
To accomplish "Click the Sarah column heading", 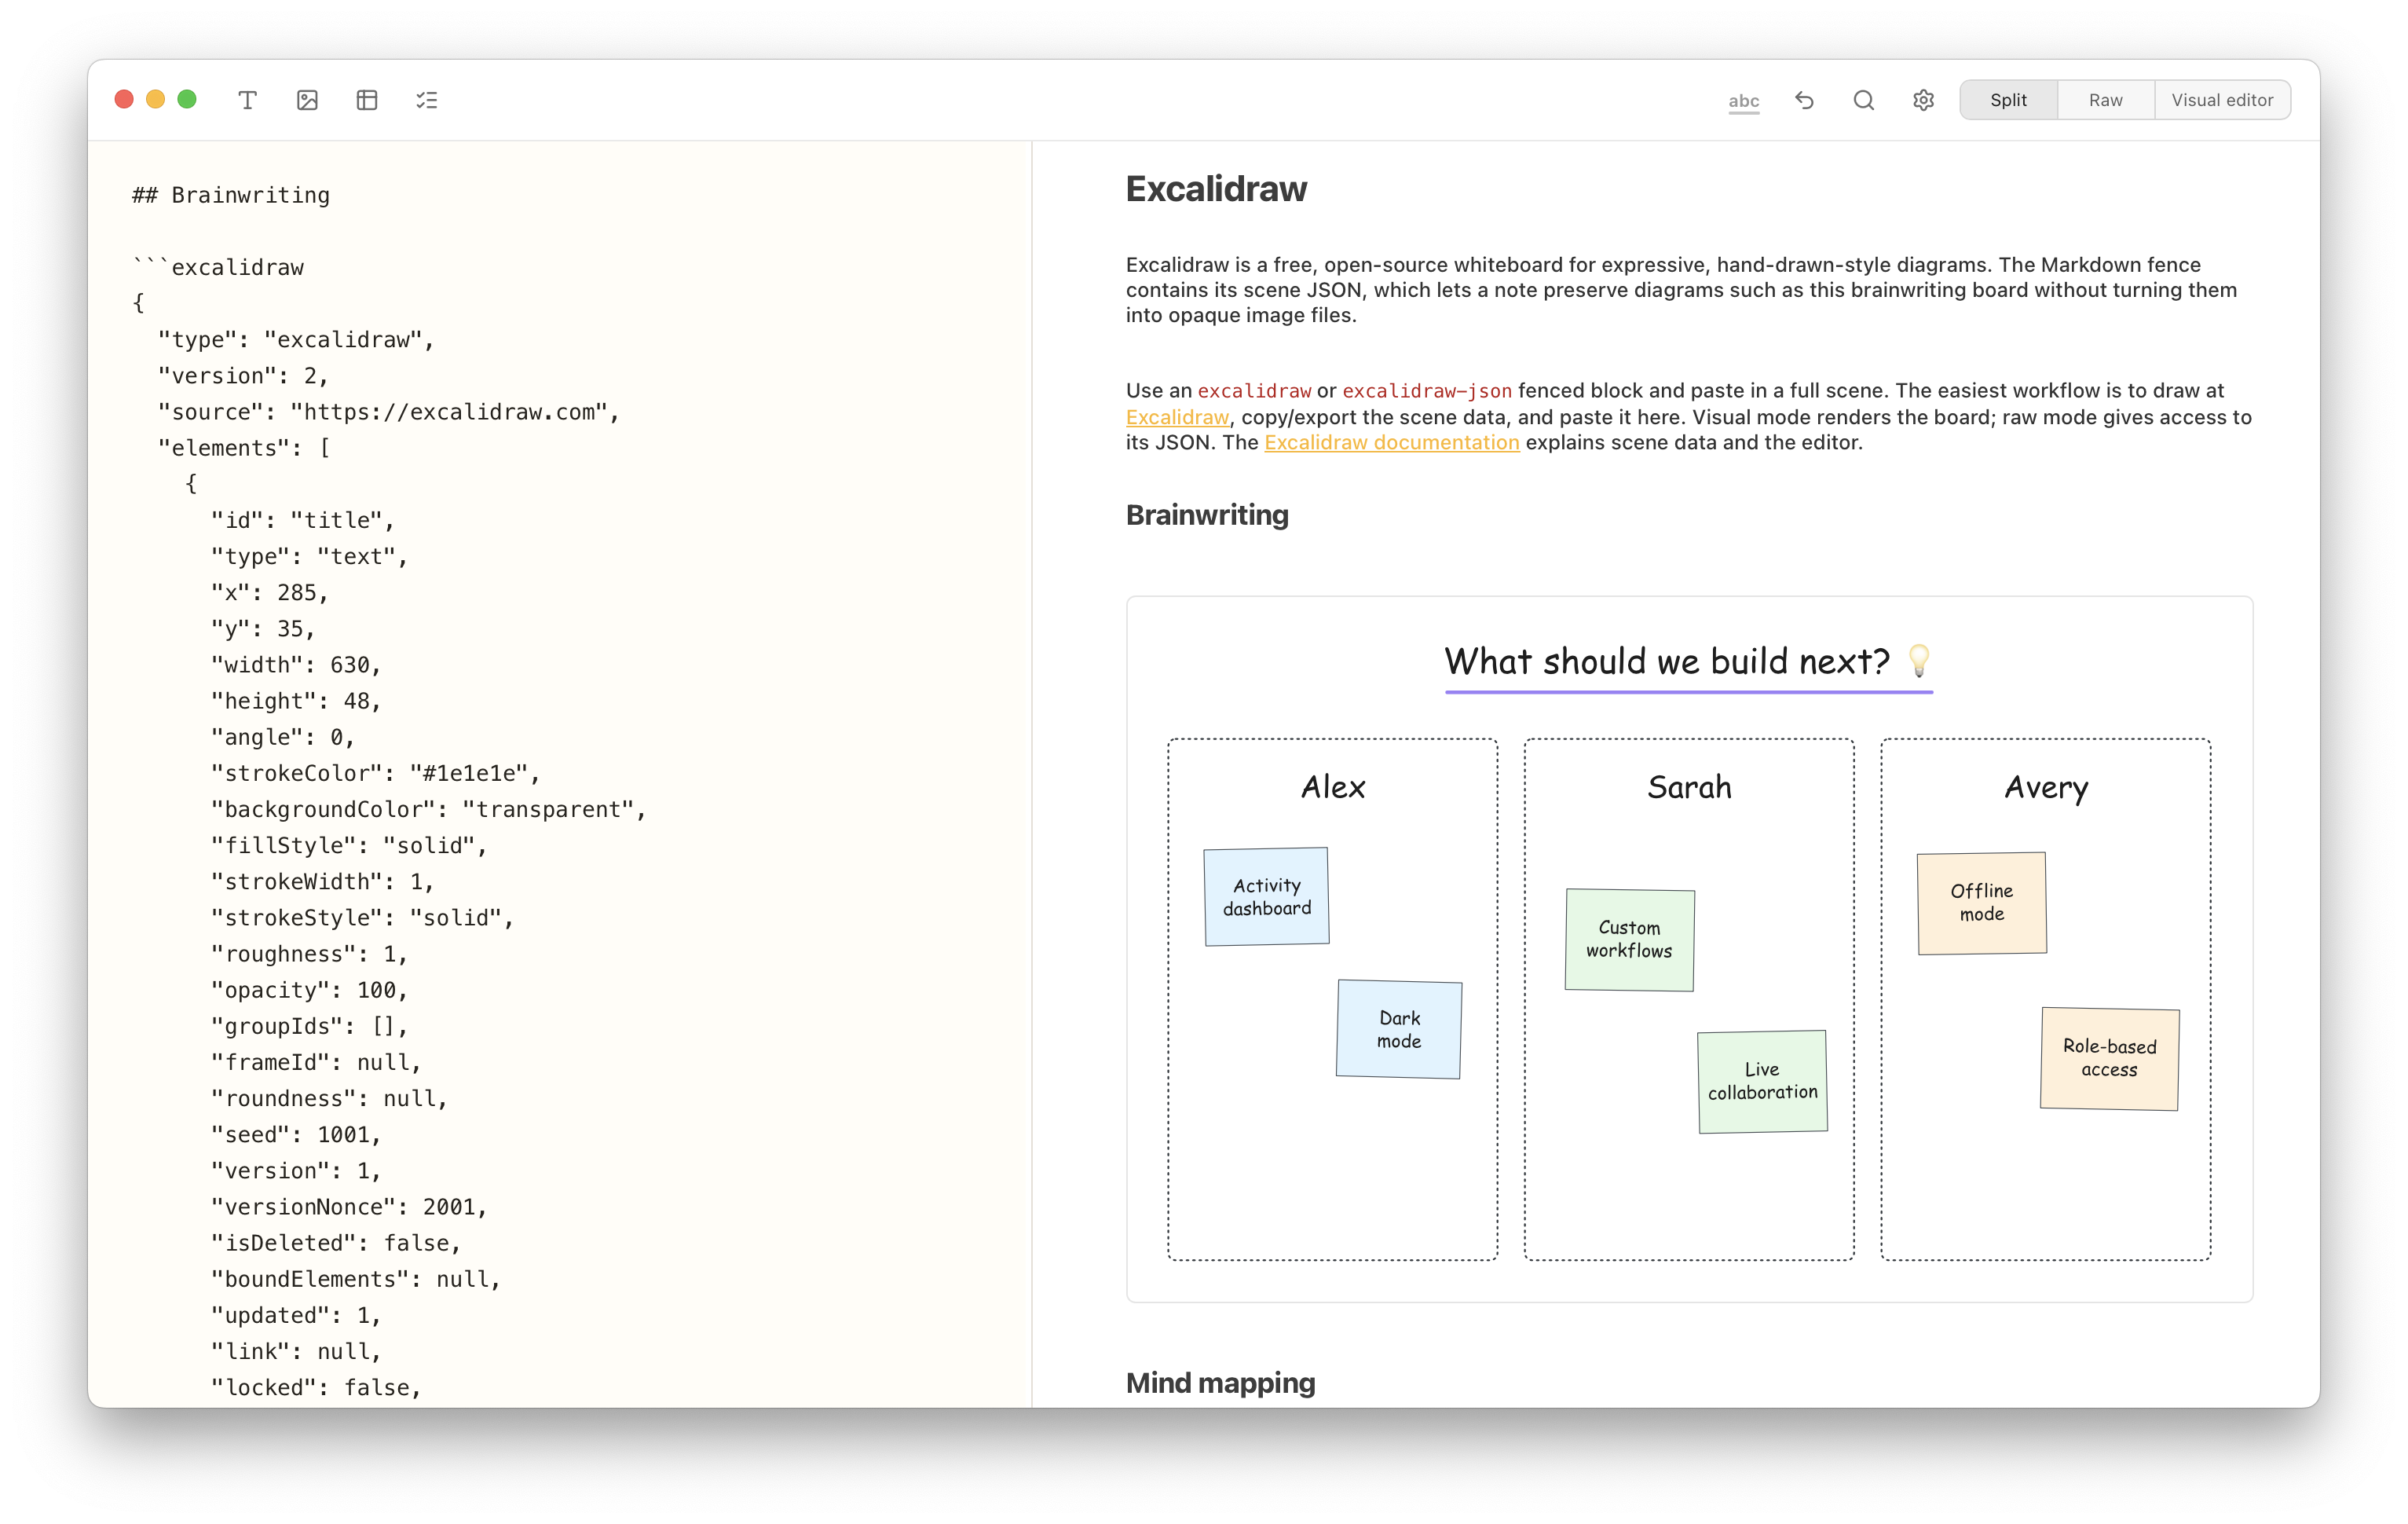I will [1689, 787].
